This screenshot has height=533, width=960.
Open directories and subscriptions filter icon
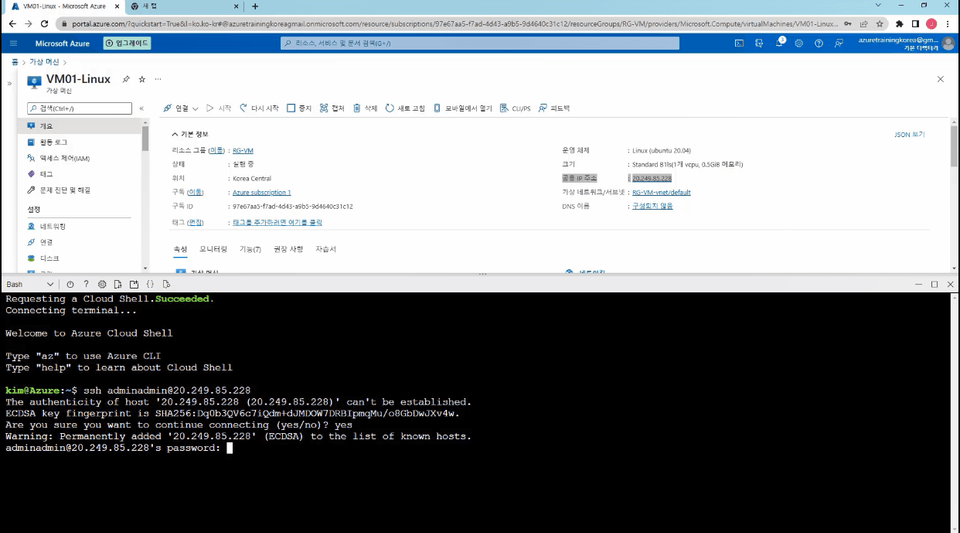click(759, 43)
